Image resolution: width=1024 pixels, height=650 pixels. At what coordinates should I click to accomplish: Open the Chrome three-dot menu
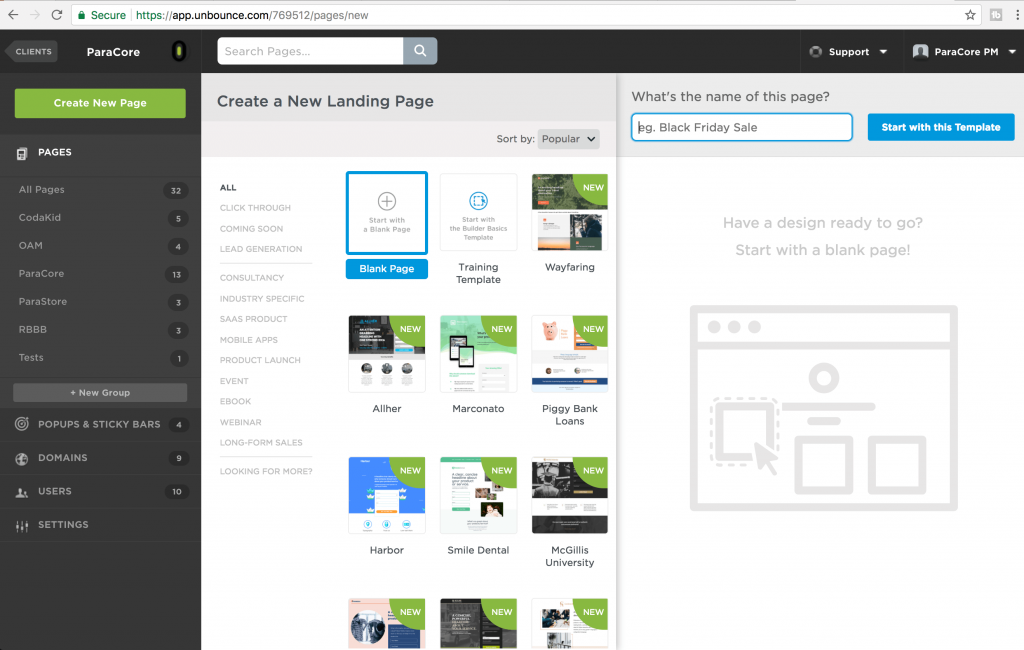[1017, 14]
